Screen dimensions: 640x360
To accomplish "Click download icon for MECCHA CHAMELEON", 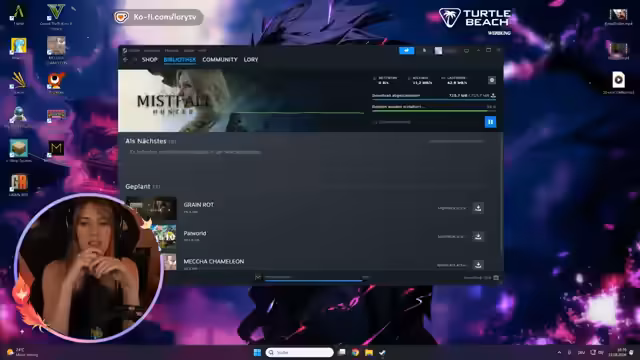I will click(478, 265).
